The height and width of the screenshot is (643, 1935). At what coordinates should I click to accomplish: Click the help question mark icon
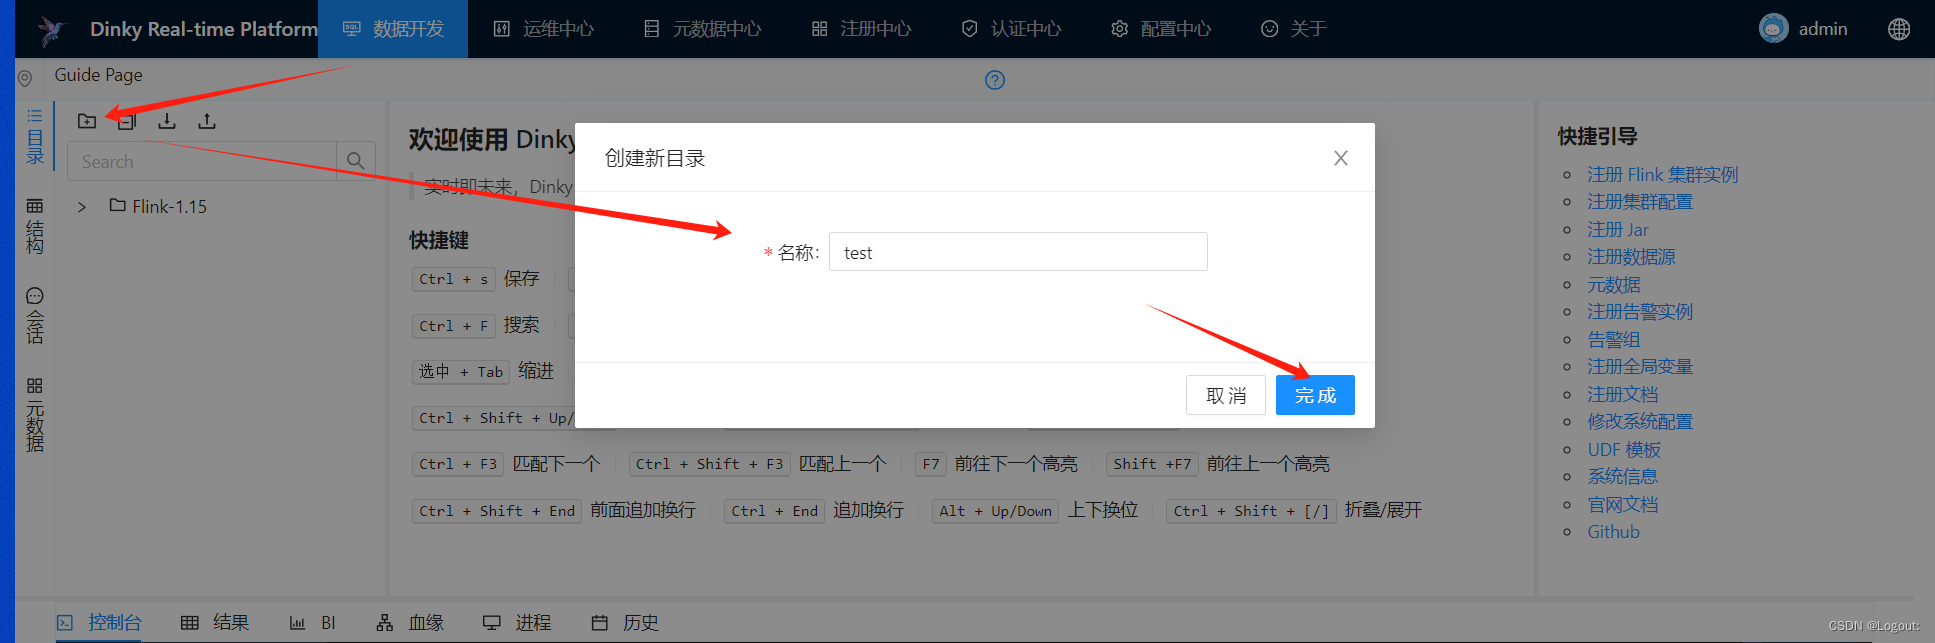point(995,80)
